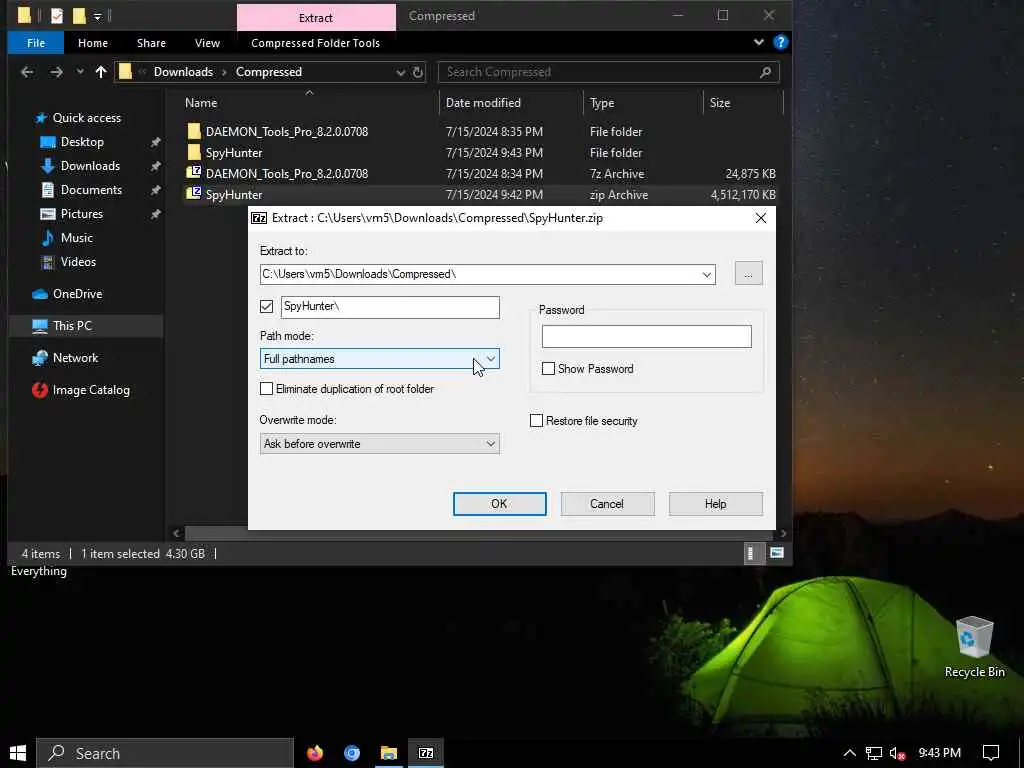Open the Quick Access Toolbar customize dropdown

coord(97,16)
